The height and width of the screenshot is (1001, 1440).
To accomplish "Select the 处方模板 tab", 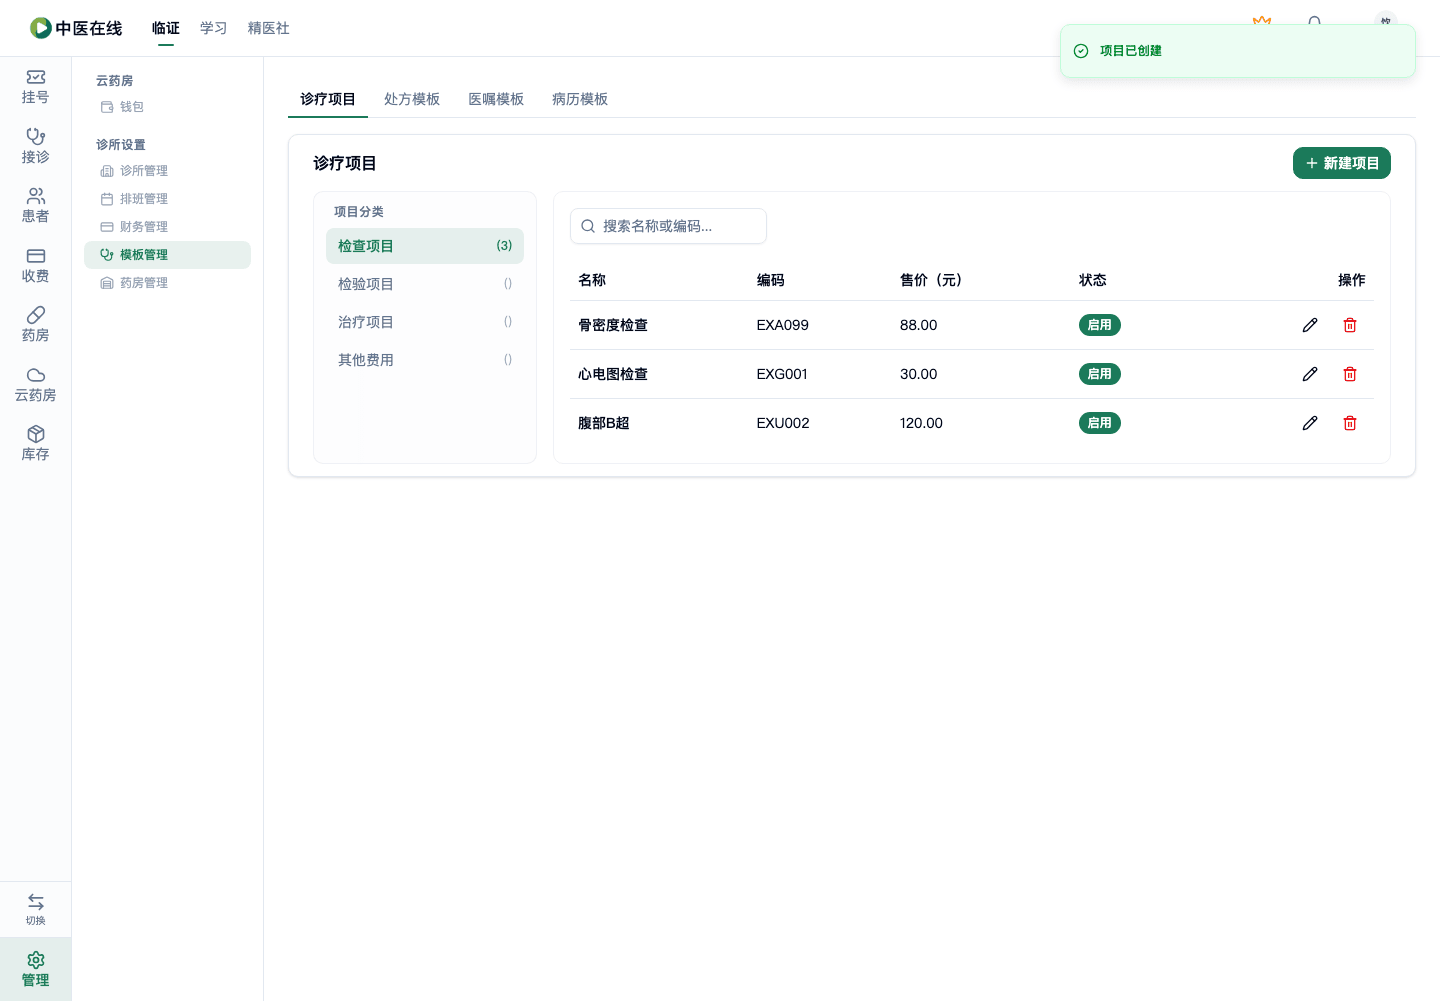I will (x=412, y=99).
